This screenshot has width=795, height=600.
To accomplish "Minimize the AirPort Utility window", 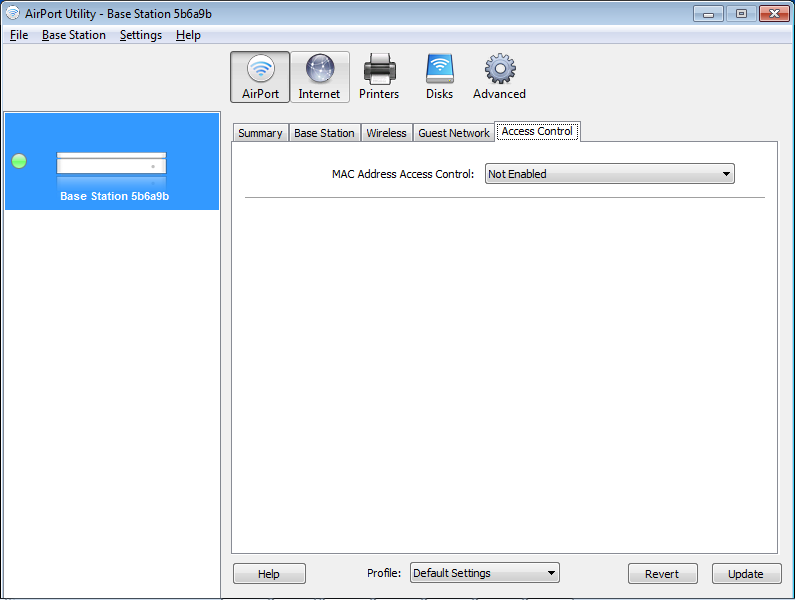I will pyautogui.click(x=708, y=14).
